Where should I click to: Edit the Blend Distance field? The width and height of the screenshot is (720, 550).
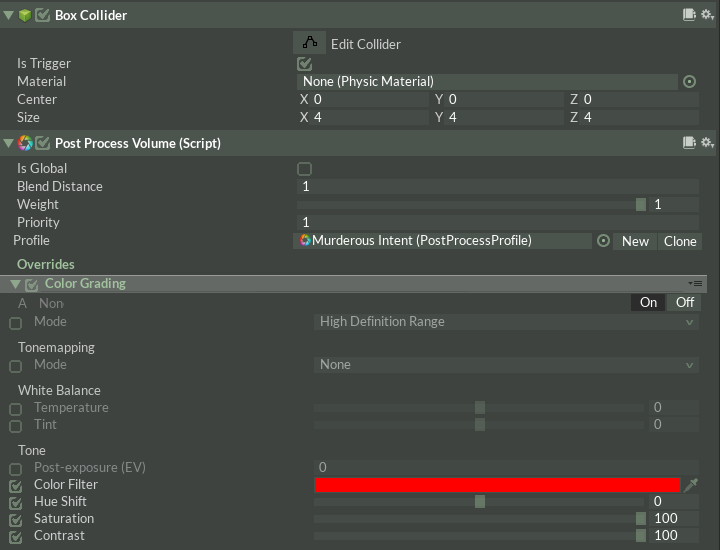[498, 186]
